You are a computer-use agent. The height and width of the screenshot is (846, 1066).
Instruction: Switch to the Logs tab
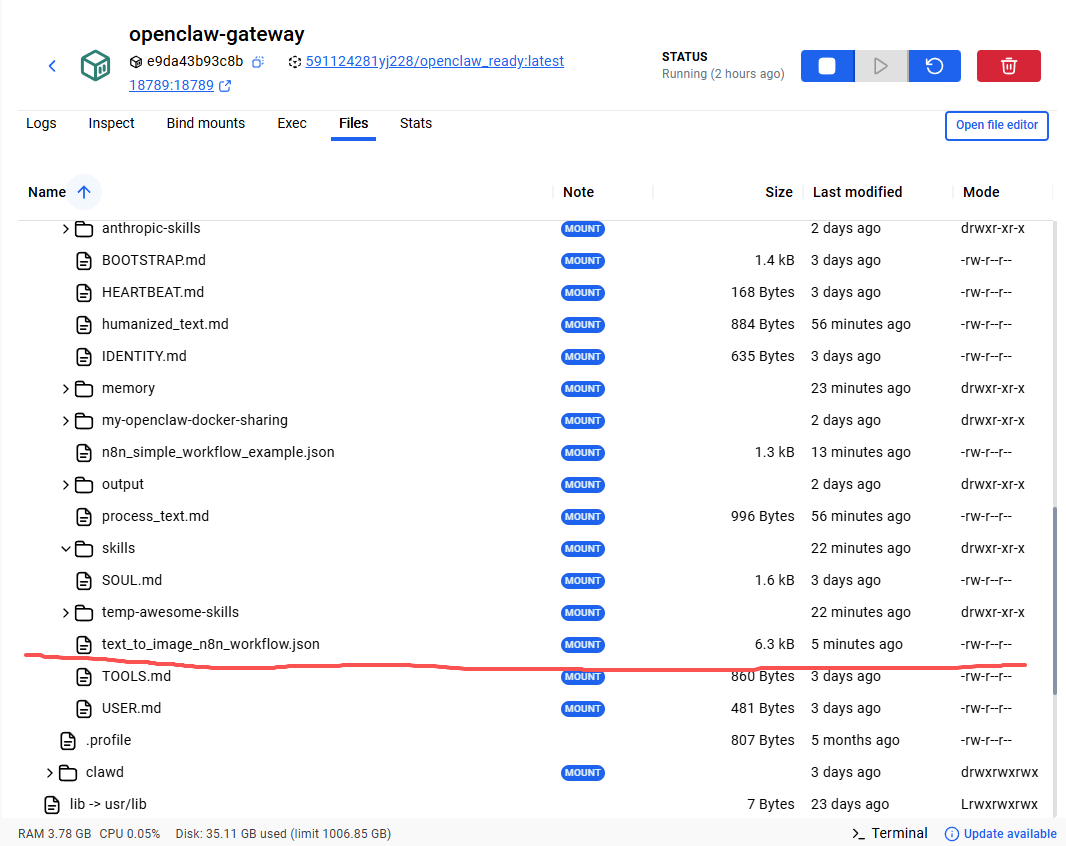pos(41,123)
